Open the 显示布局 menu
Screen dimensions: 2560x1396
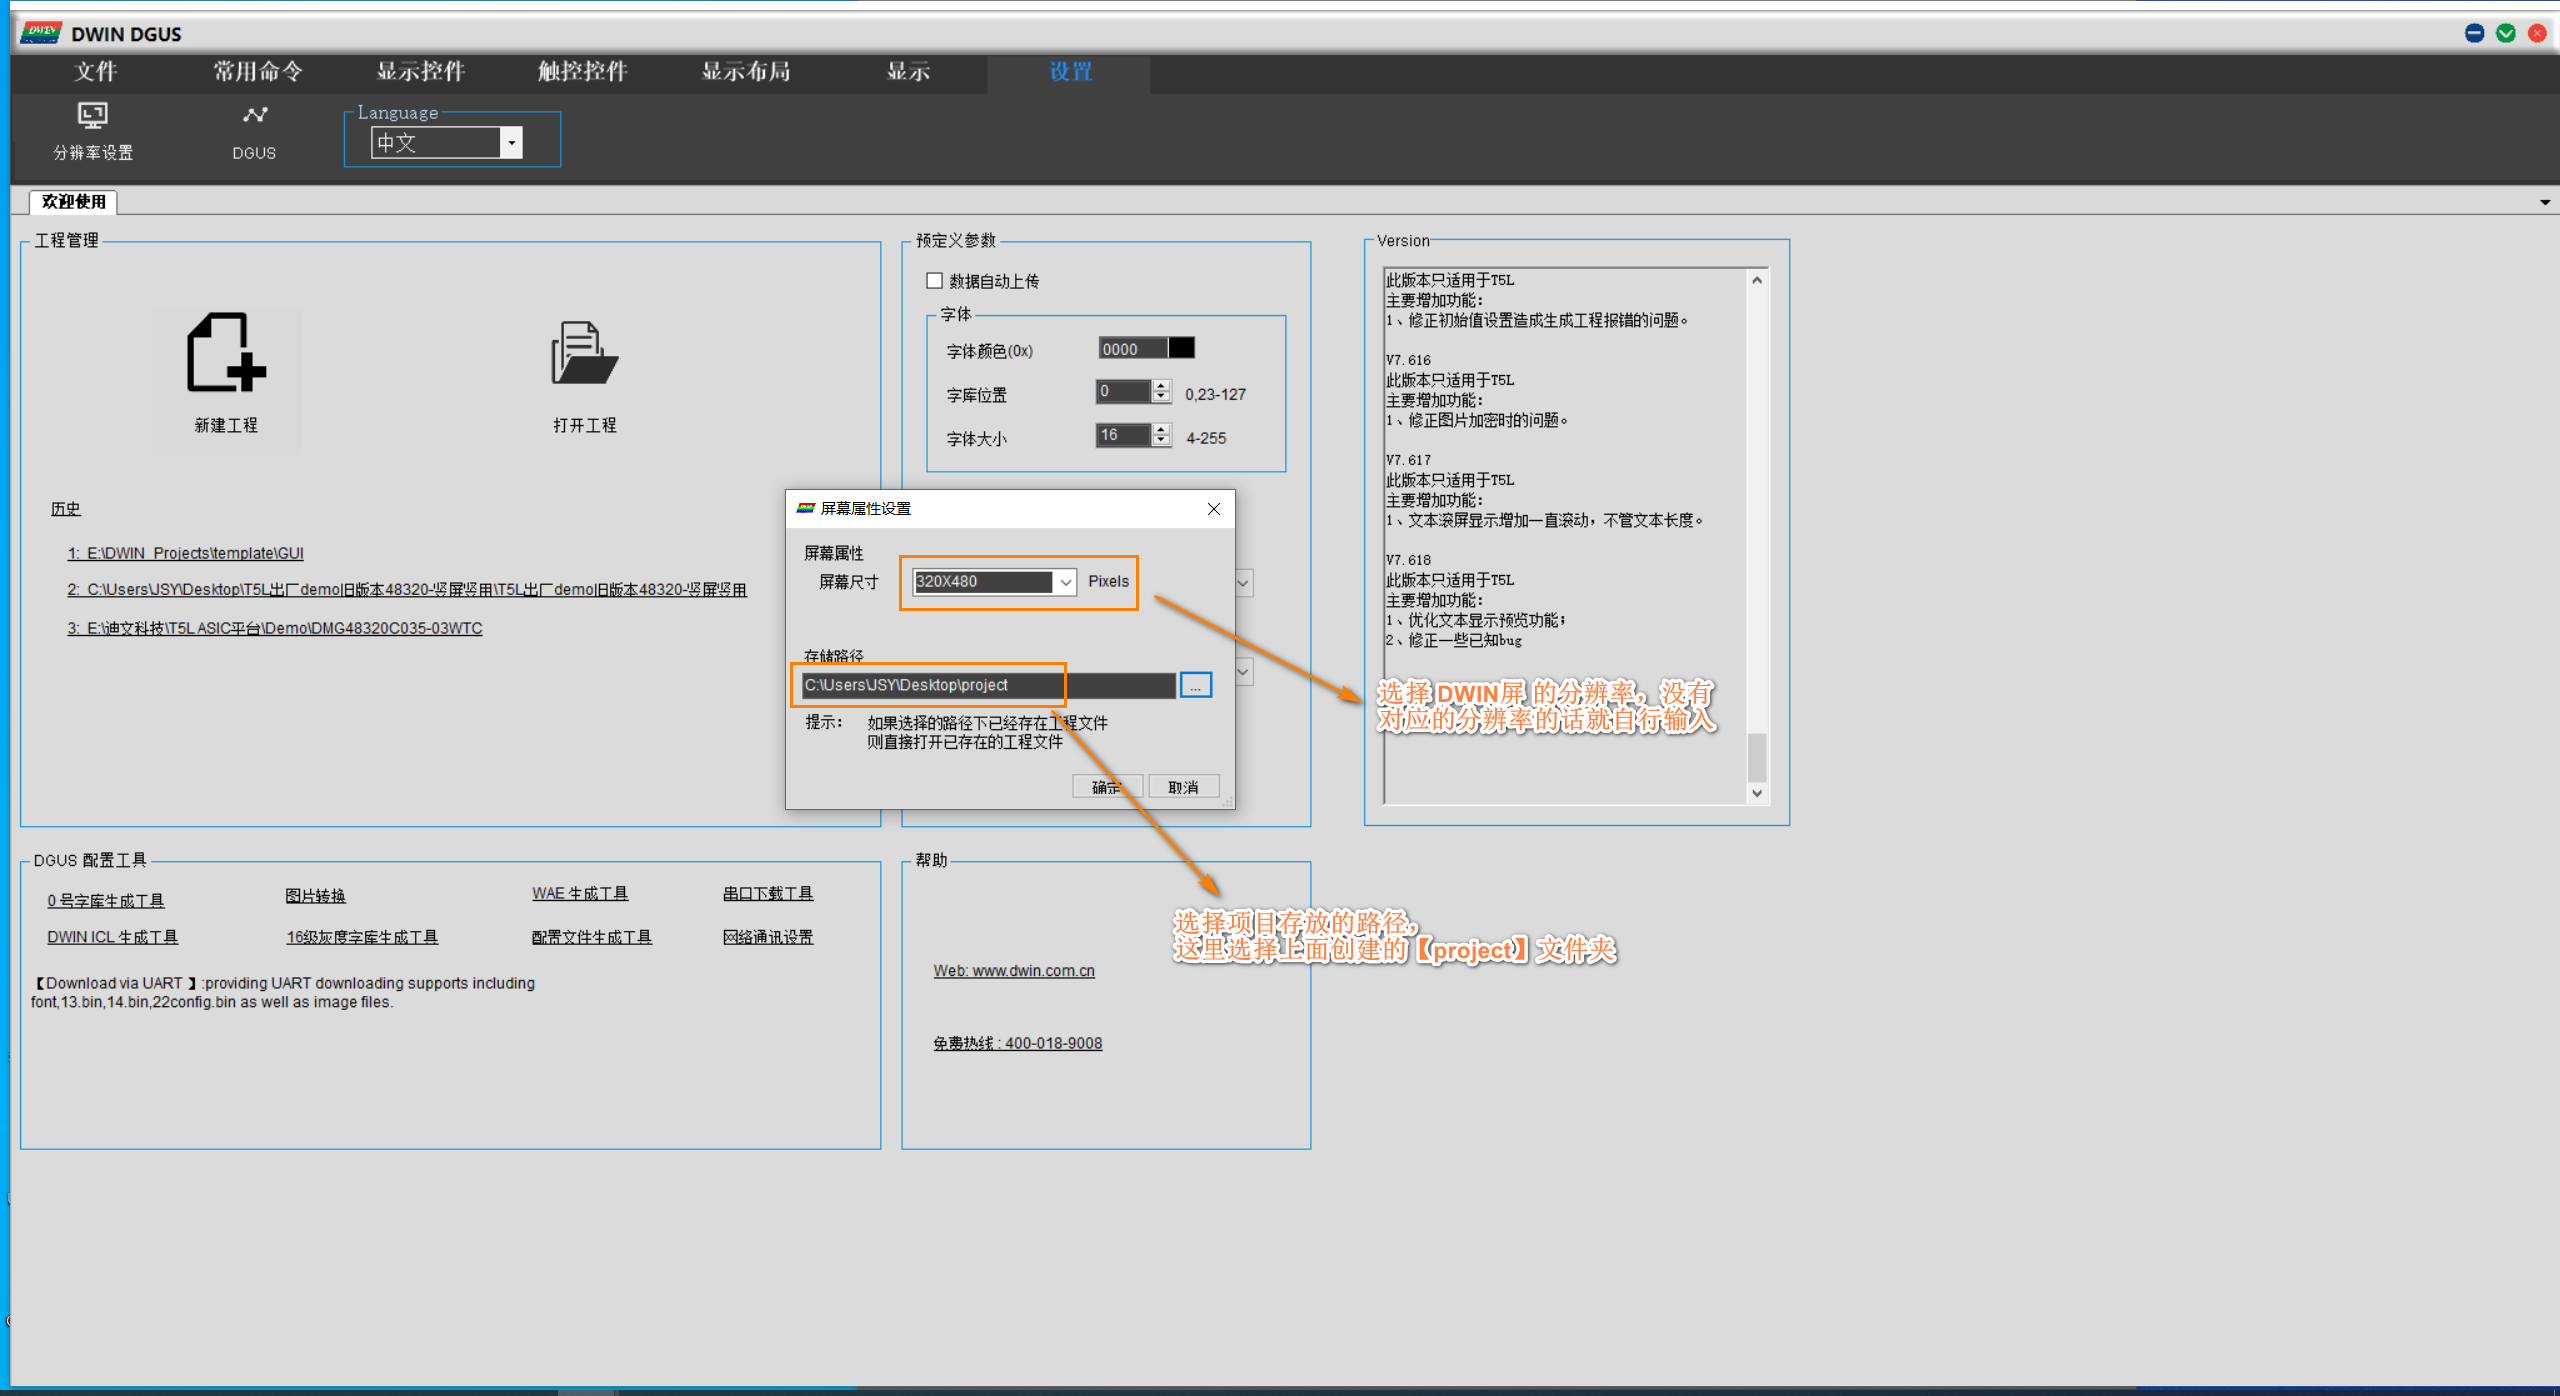click(746, 72)
